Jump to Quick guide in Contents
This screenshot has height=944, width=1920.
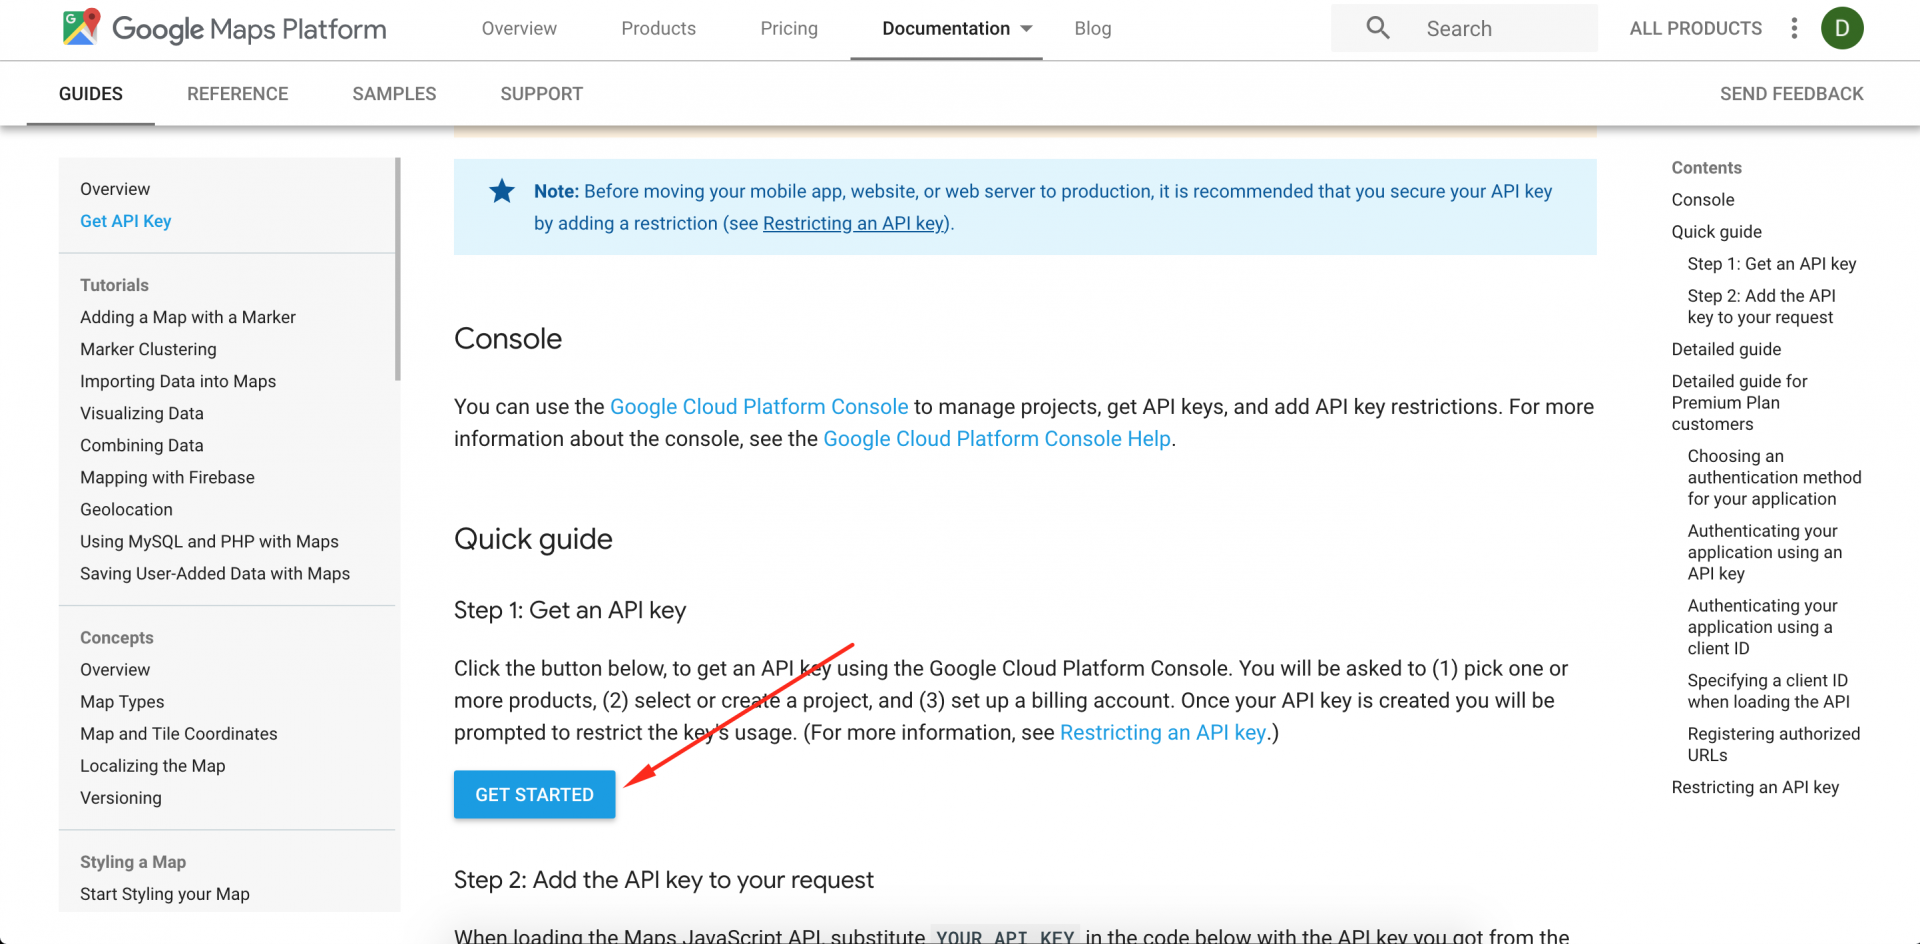[x=1717, y=231]
